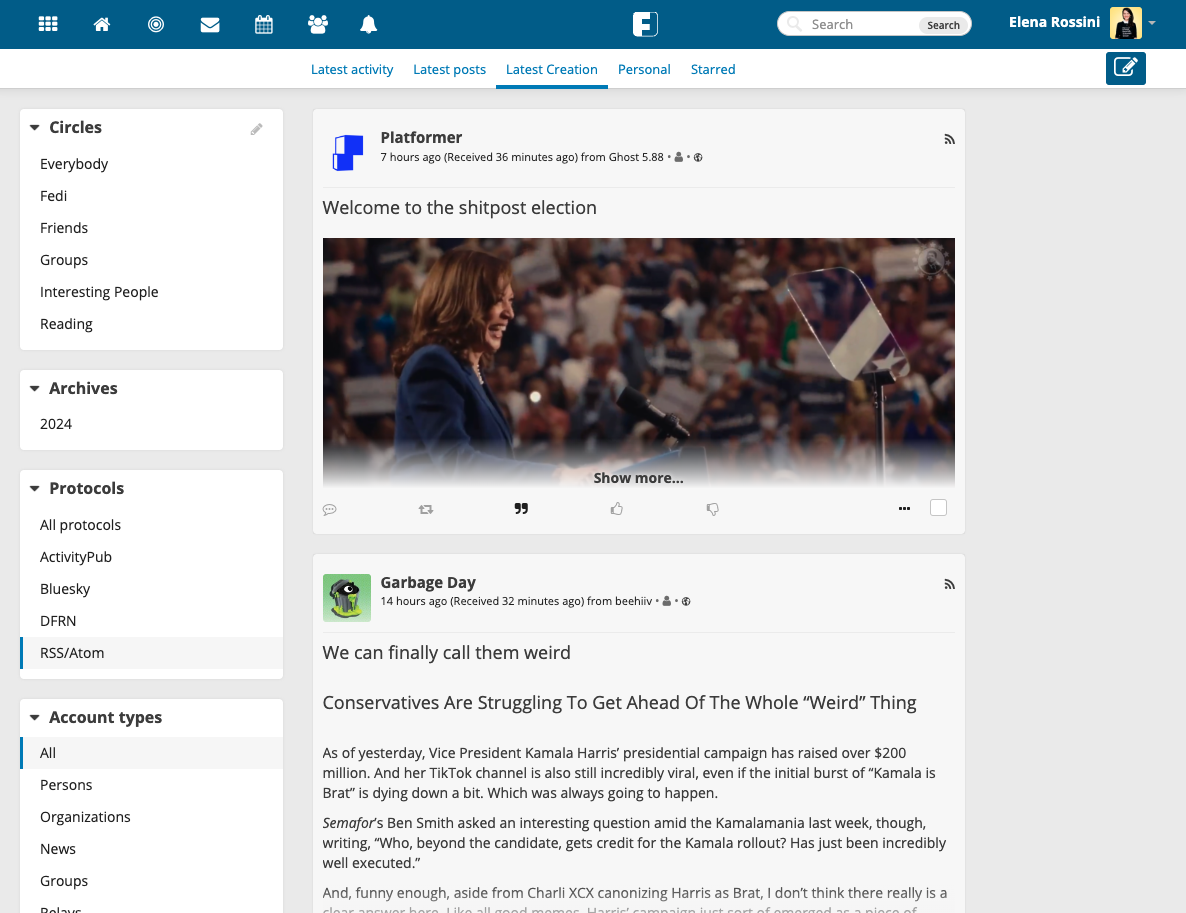The width and height of the screenshot is (1186, 913).
Task: Switch to the Starred tab
Action: (x=713, y=69)
